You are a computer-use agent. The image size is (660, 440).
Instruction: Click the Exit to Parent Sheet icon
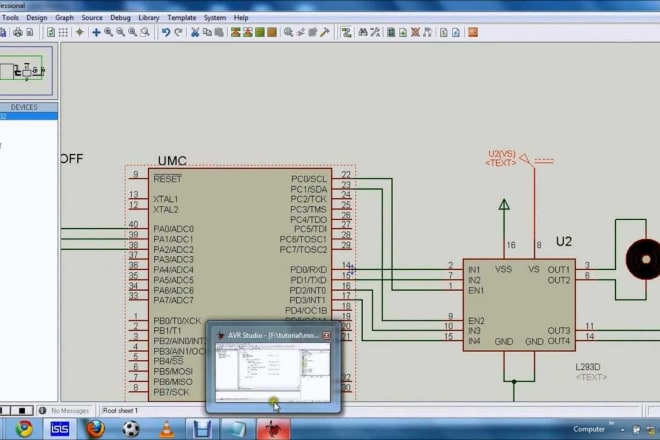pos(427,32)
